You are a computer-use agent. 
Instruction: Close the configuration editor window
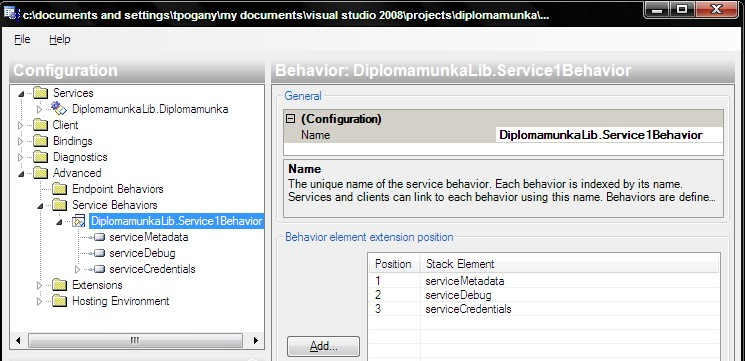[x=716, y=10]
